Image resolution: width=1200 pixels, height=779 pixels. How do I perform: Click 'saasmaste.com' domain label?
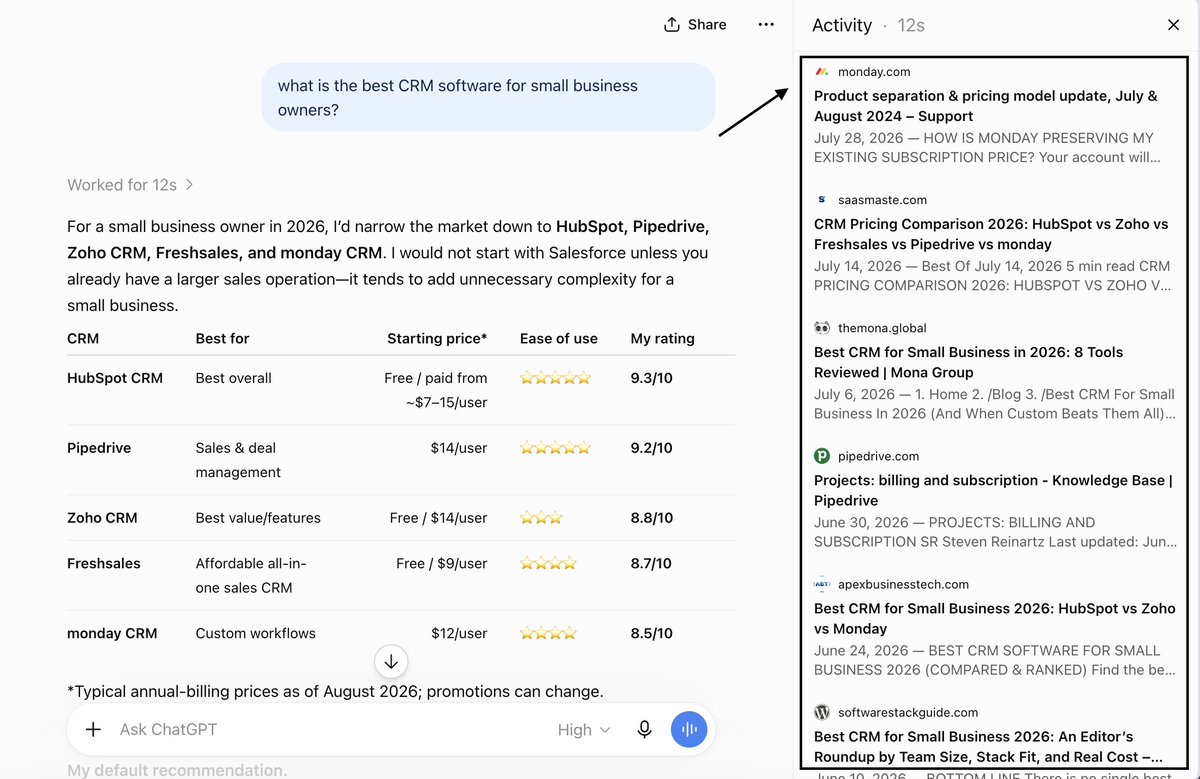(882, 200)
